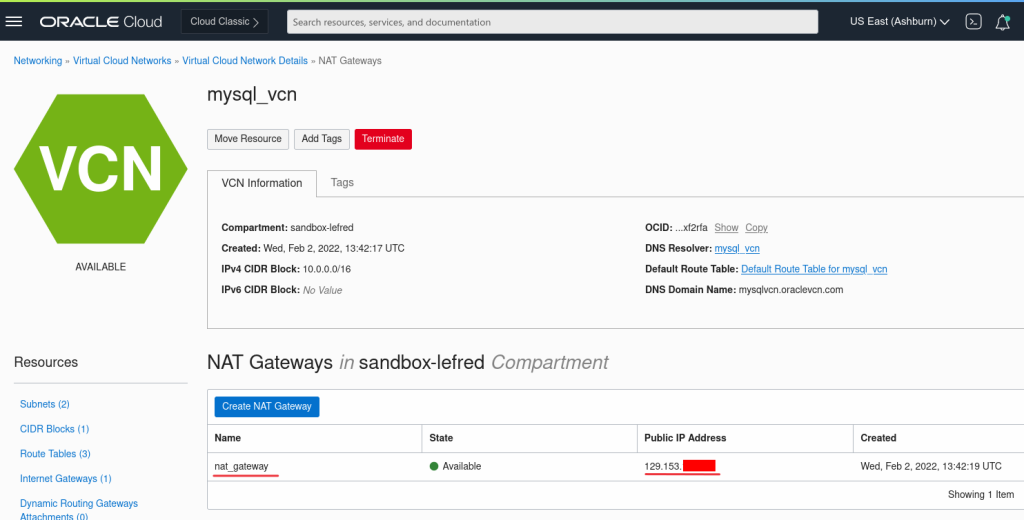Open Internet Gateways (1) resource list

(65, 479)
